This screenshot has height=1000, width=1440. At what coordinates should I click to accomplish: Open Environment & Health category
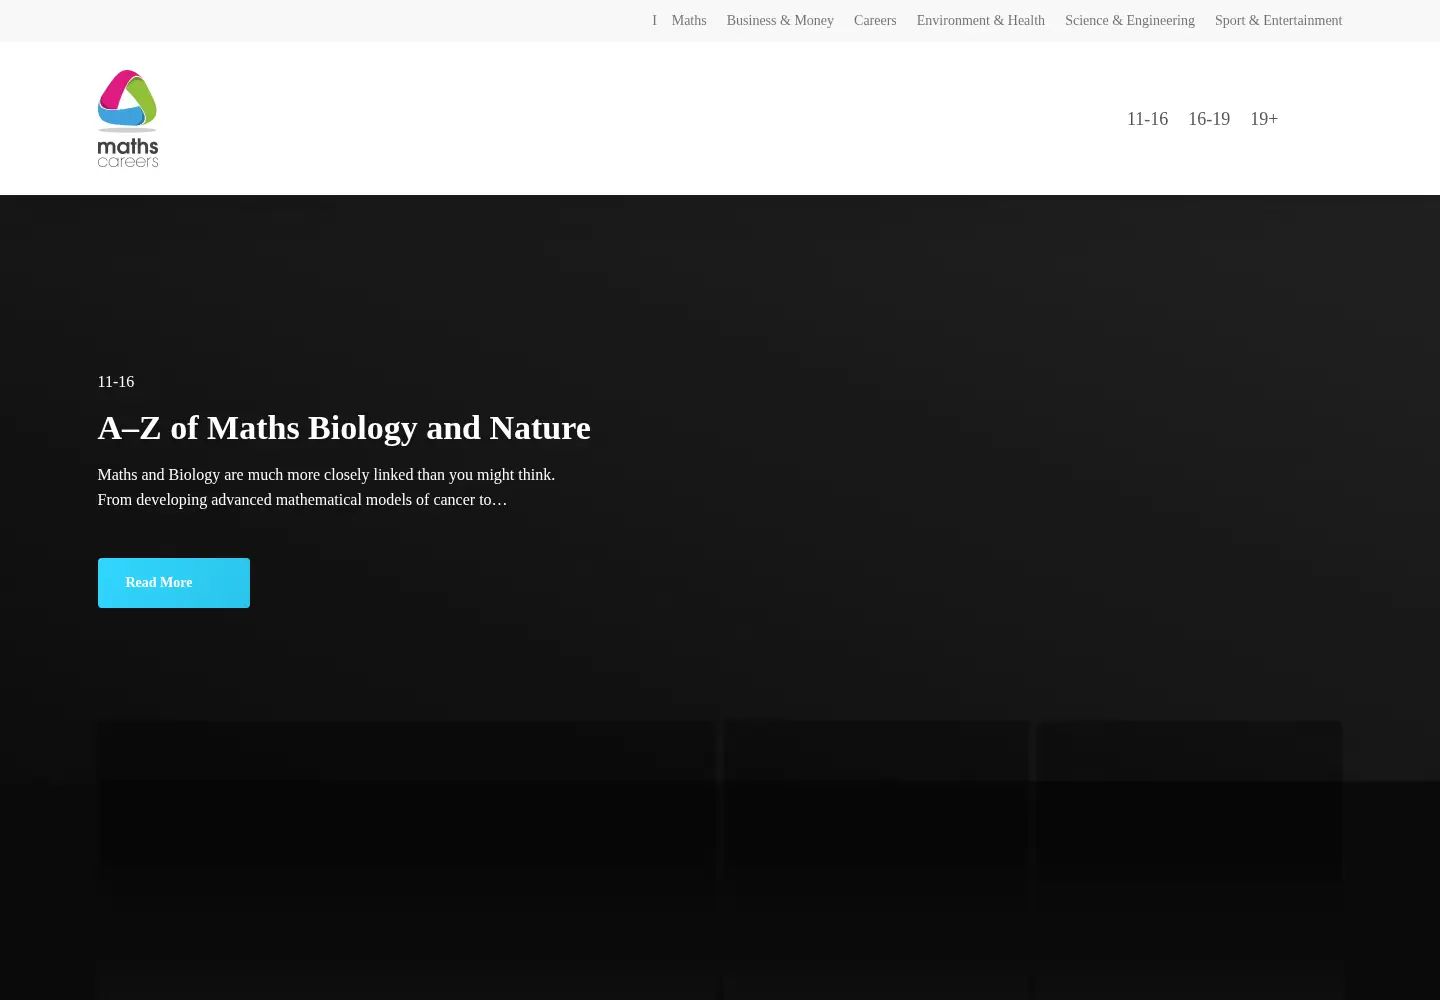(x=981, y=21)
